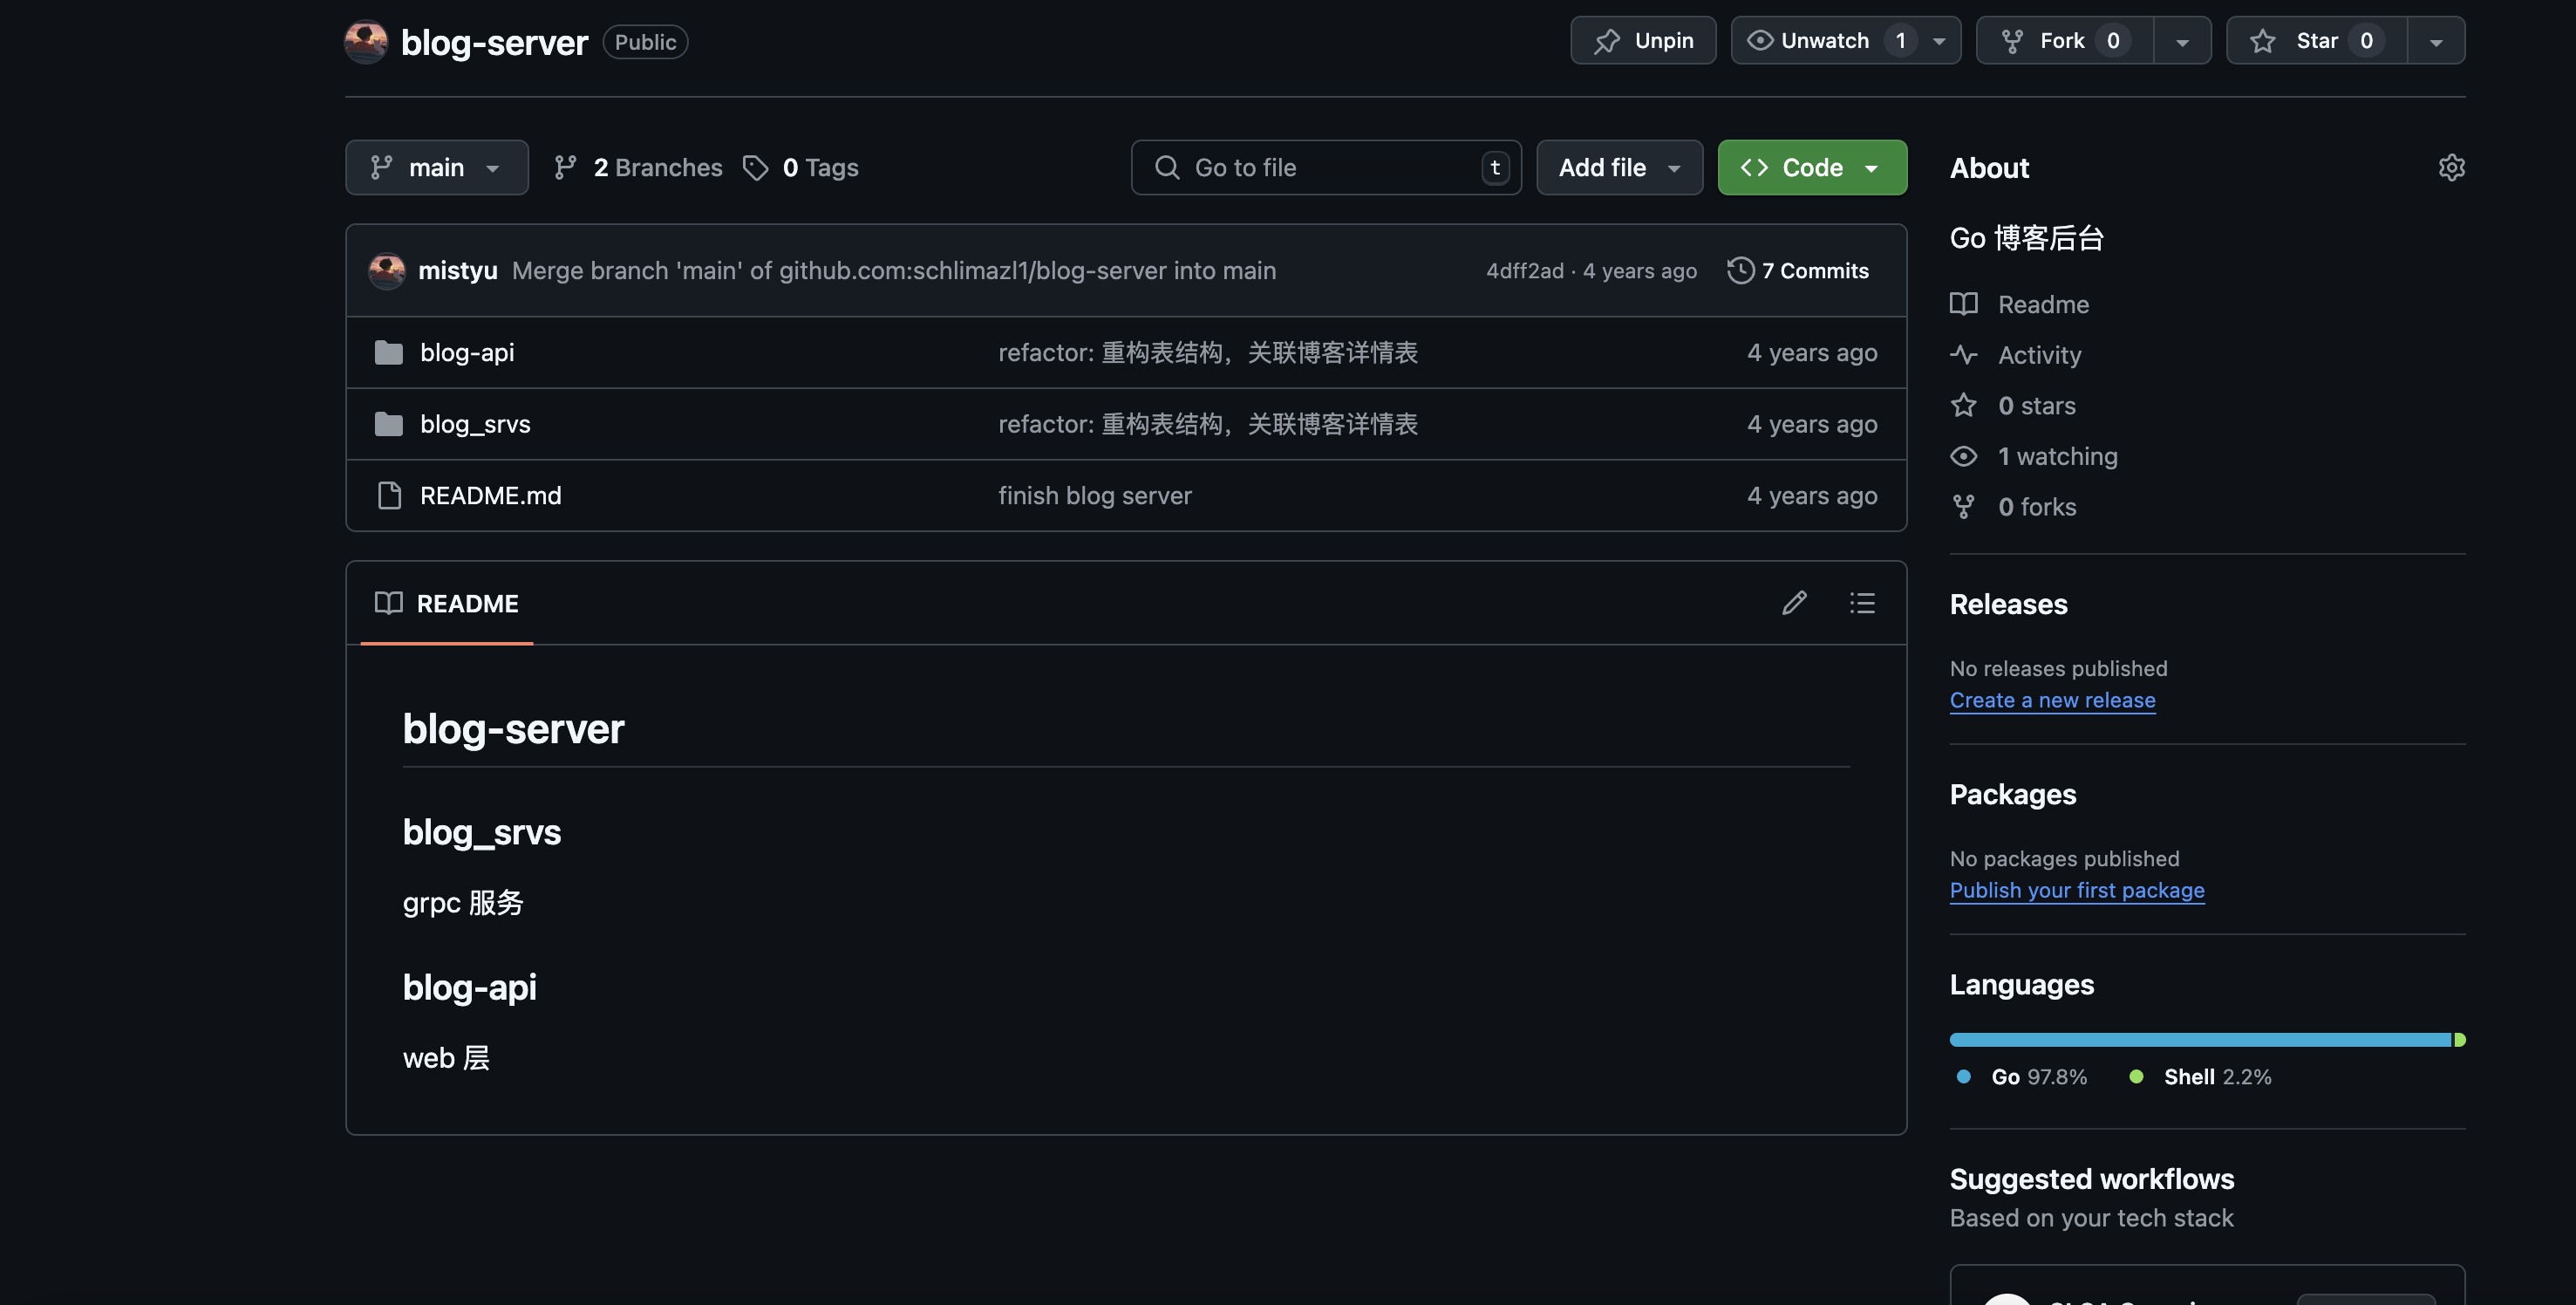Click the Unwatch button

click(x=1824, y=41)
